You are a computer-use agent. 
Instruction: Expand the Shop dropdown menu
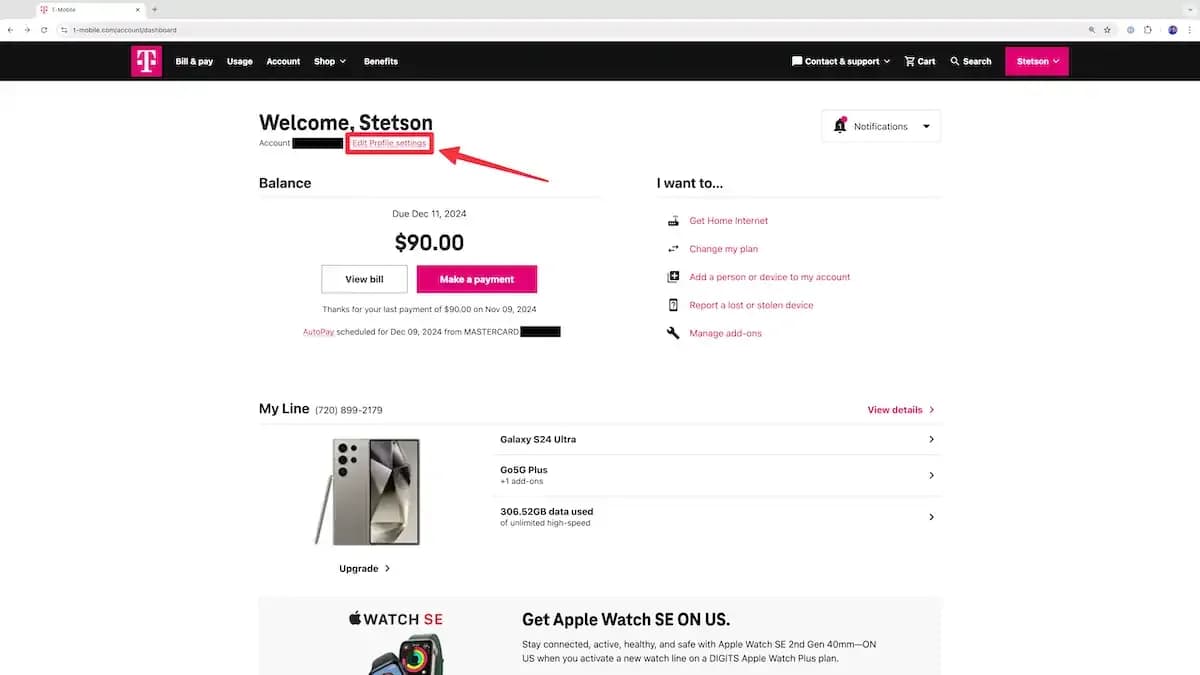click(x=330, y=61)
